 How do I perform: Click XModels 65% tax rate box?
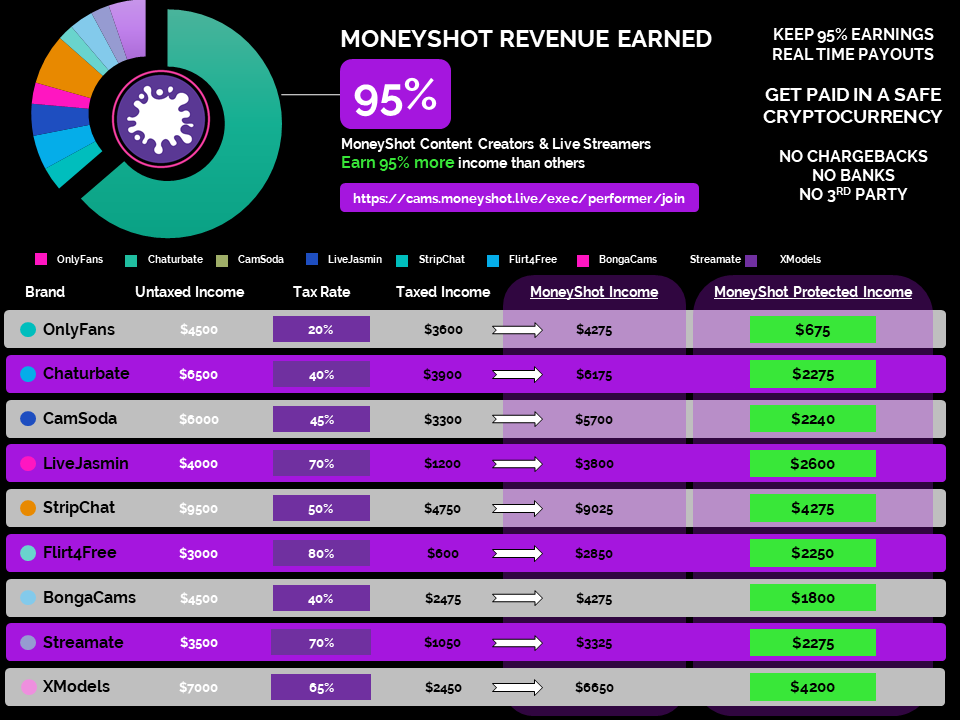tap(321, 687)
